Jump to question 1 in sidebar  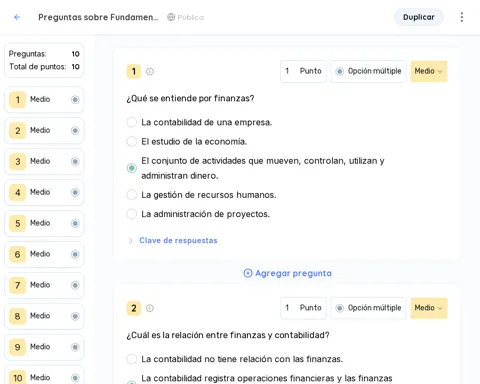pos(44,99)
